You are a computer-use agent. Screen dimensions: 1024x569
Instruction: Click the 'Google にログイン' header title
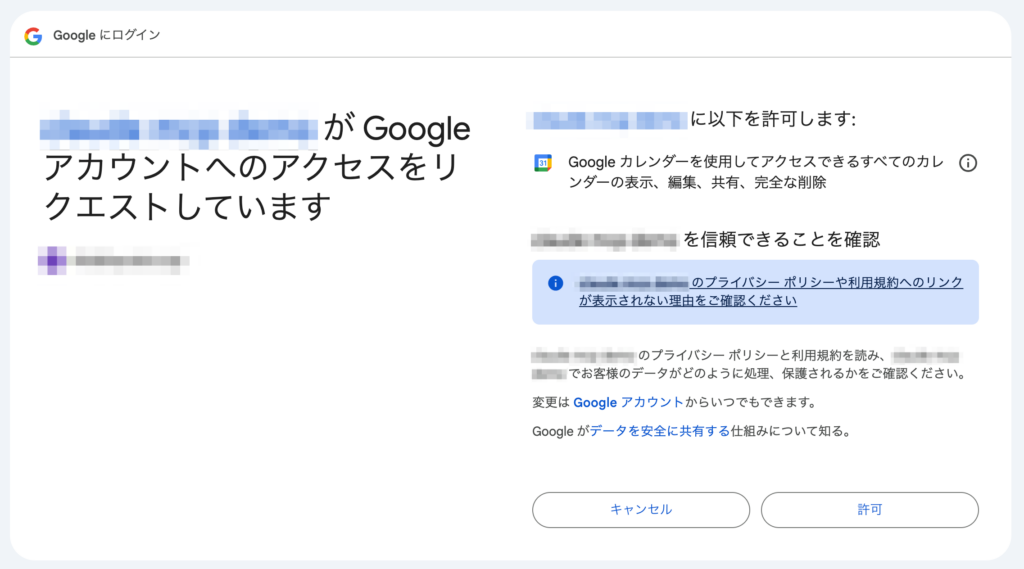click(107, 36)
